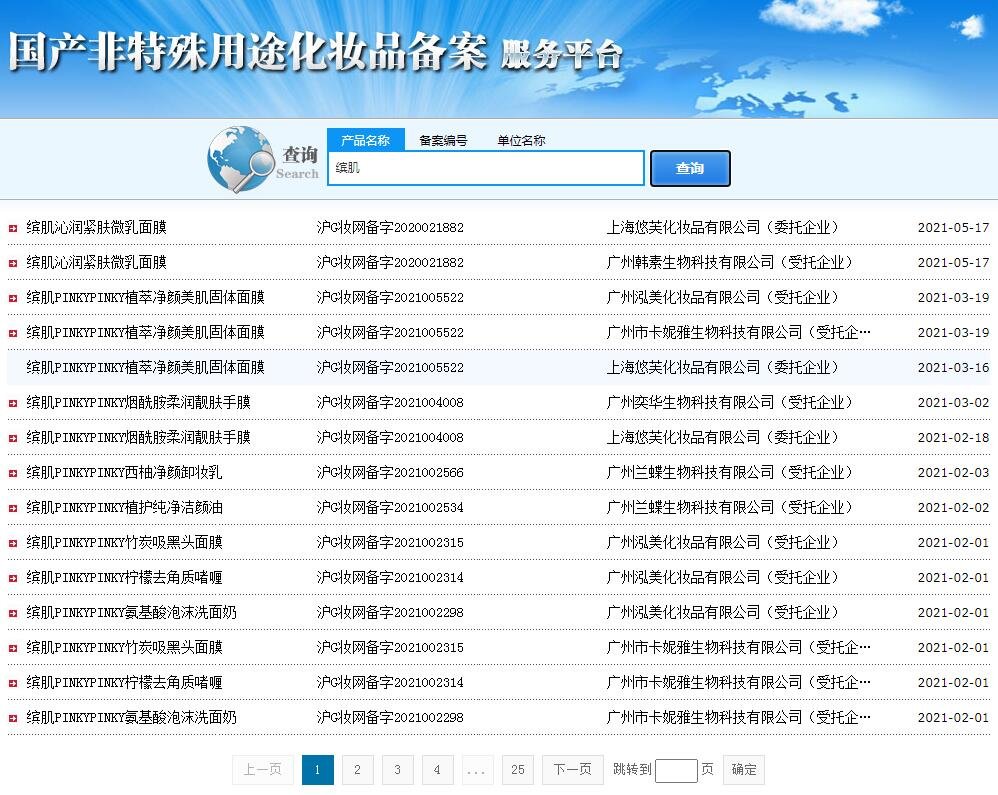Click red bullet on 广州韩素生物科技 row

click(x=13, y=263)
